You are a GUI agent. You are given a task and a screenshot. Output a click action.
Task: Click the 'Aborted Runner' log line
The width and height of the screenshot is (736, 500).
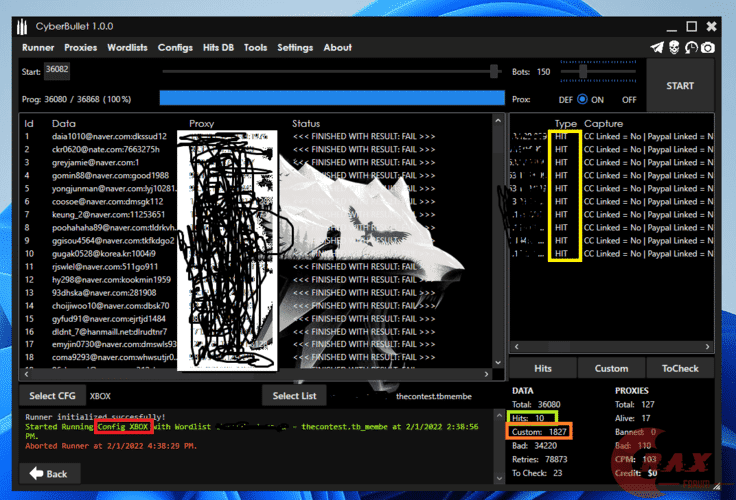tap(111, 446)
